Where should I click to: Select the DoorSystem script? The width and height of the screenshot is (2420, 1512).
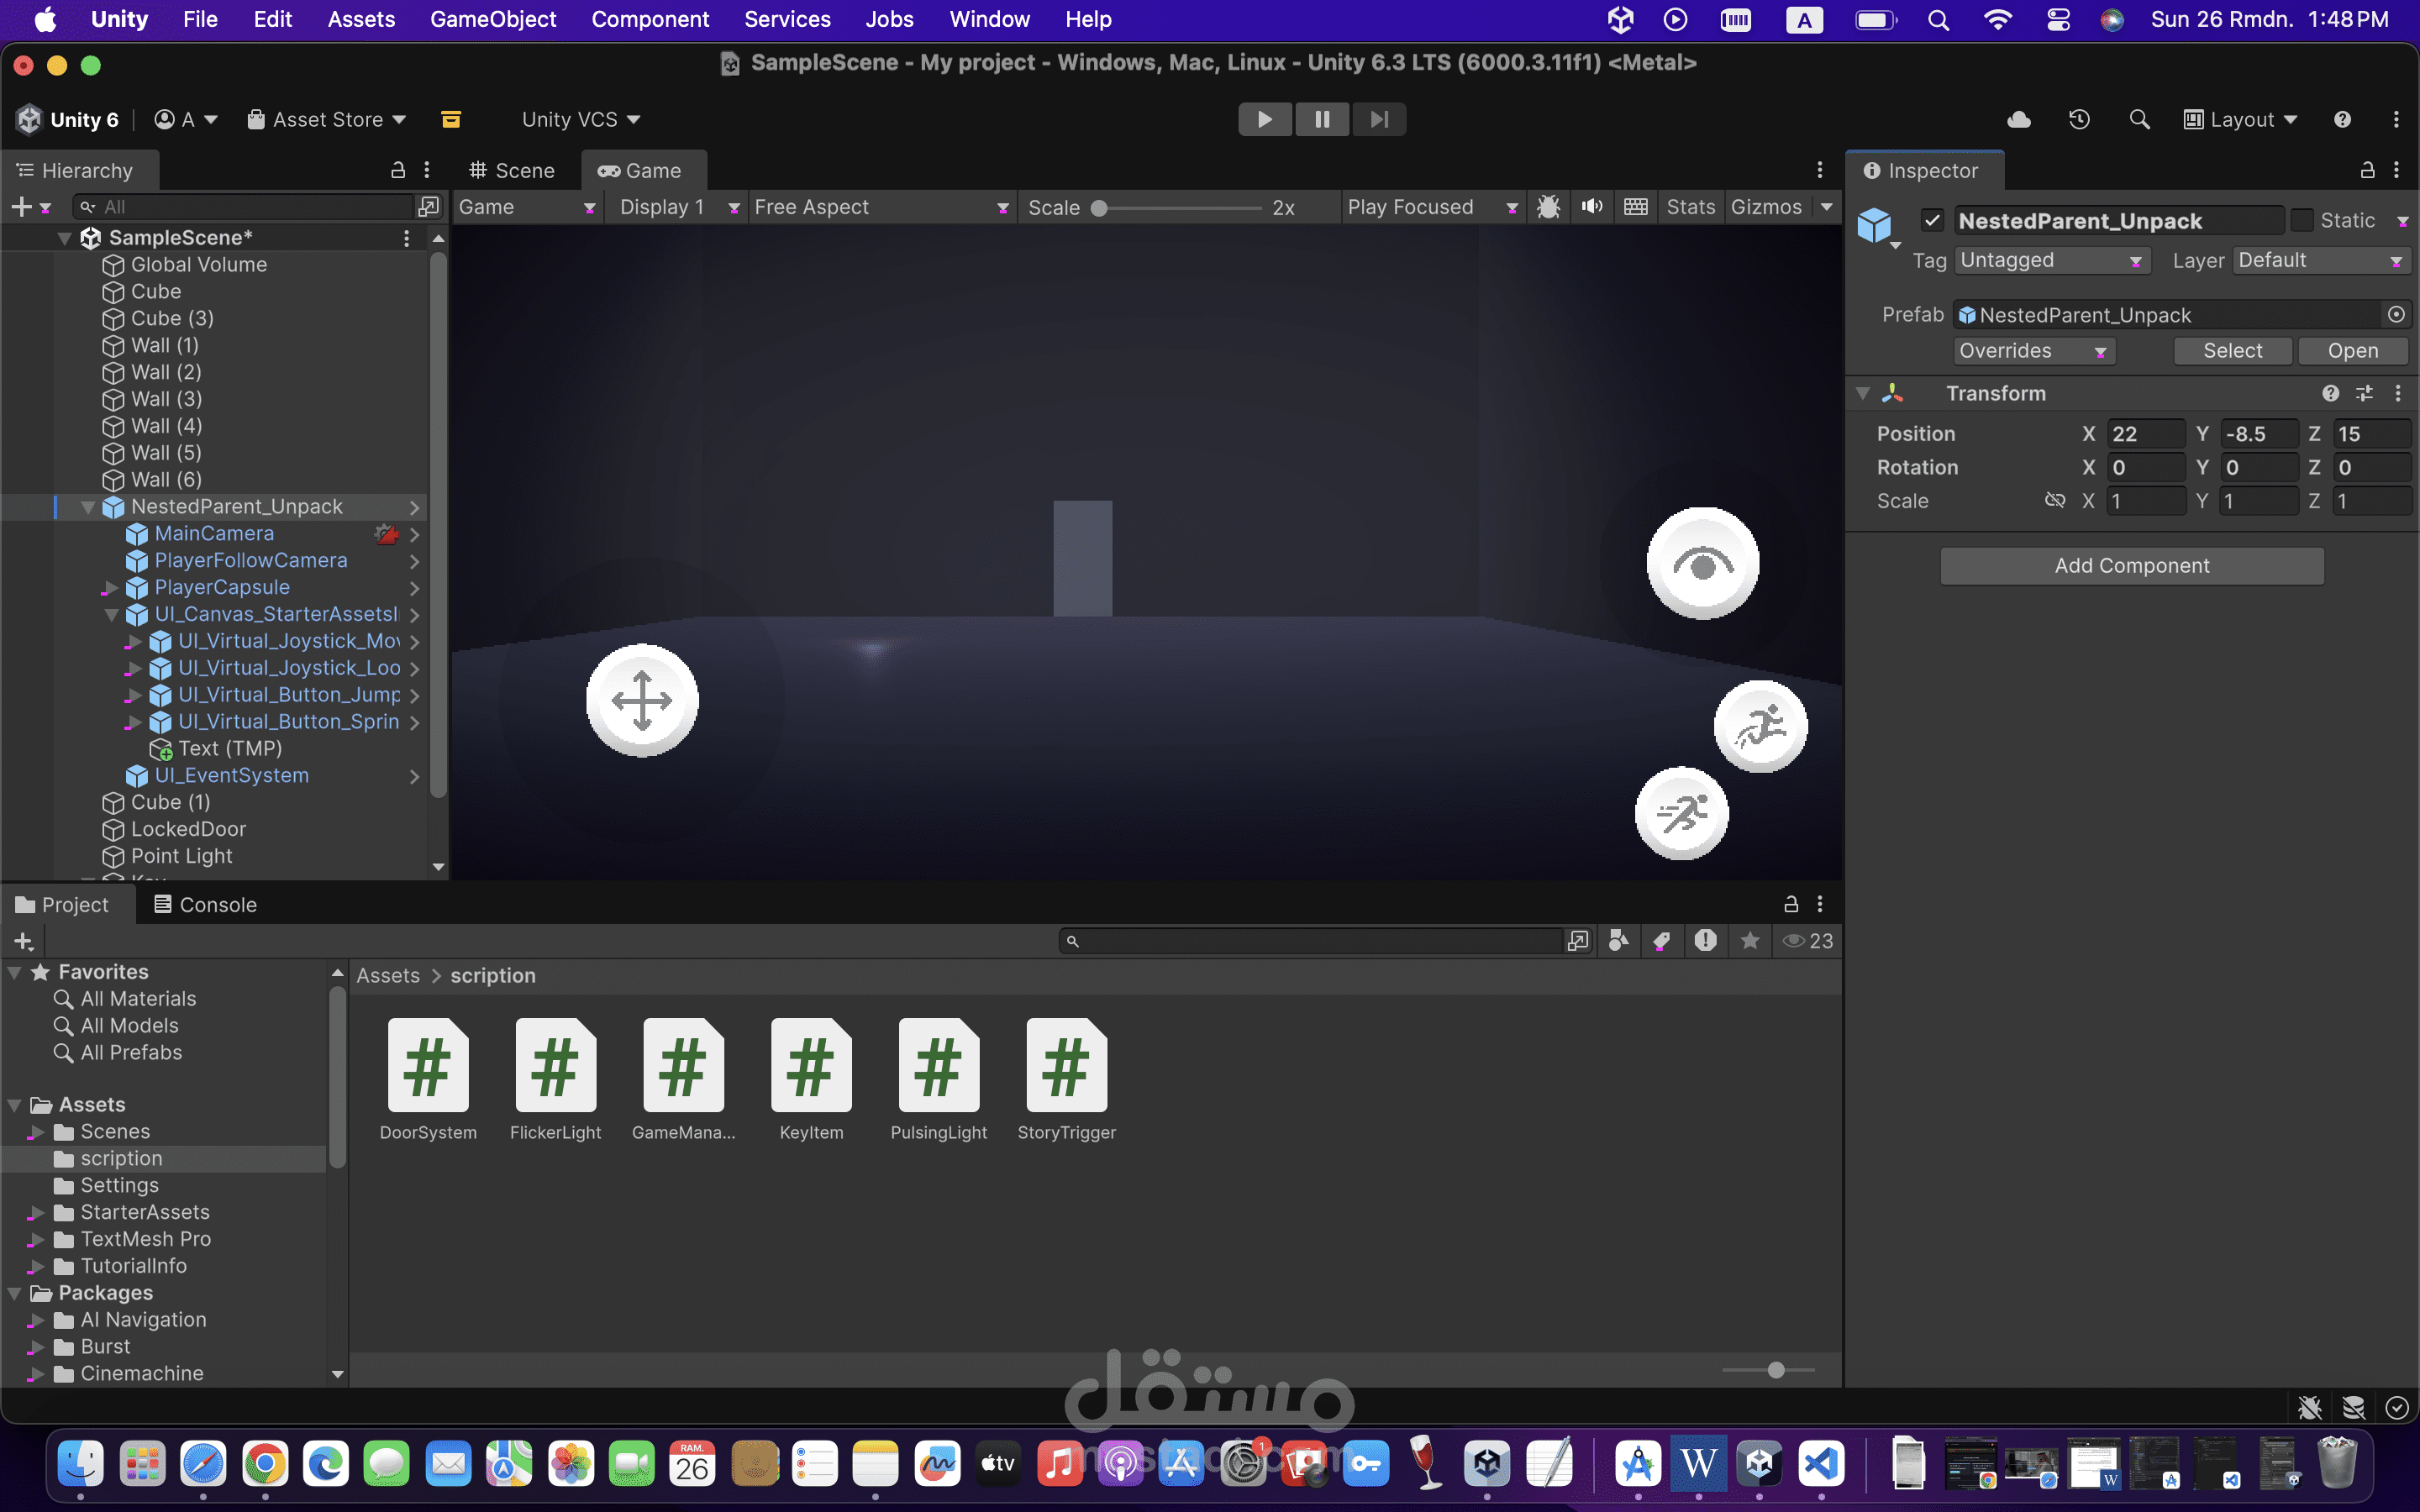pyautogui.click(x=428, y=1080)
